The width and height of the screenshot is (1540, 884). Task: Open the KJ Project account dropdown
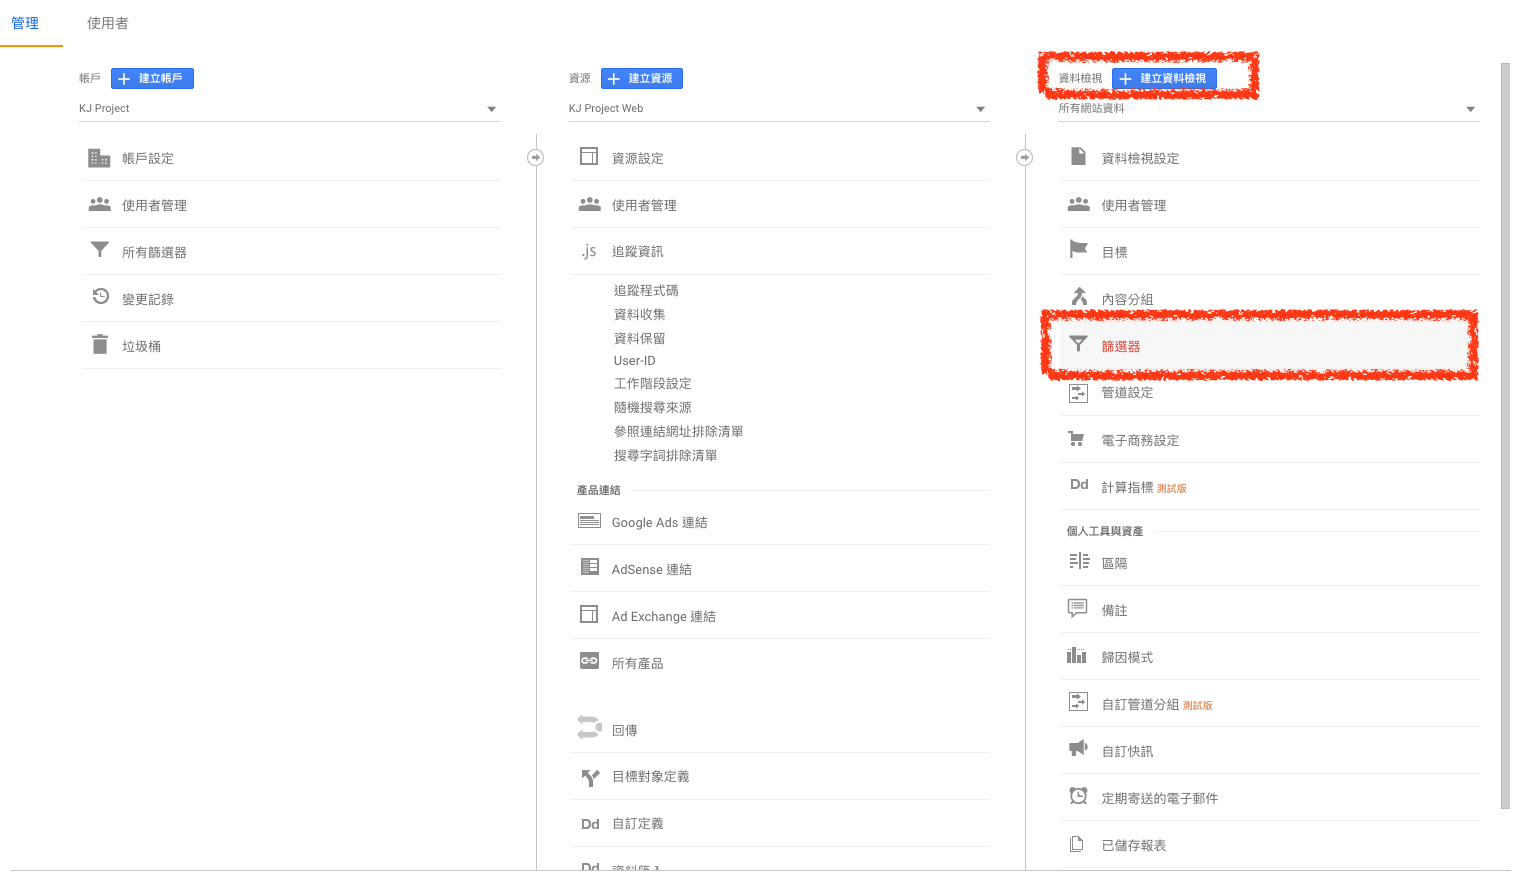point(289,108)
